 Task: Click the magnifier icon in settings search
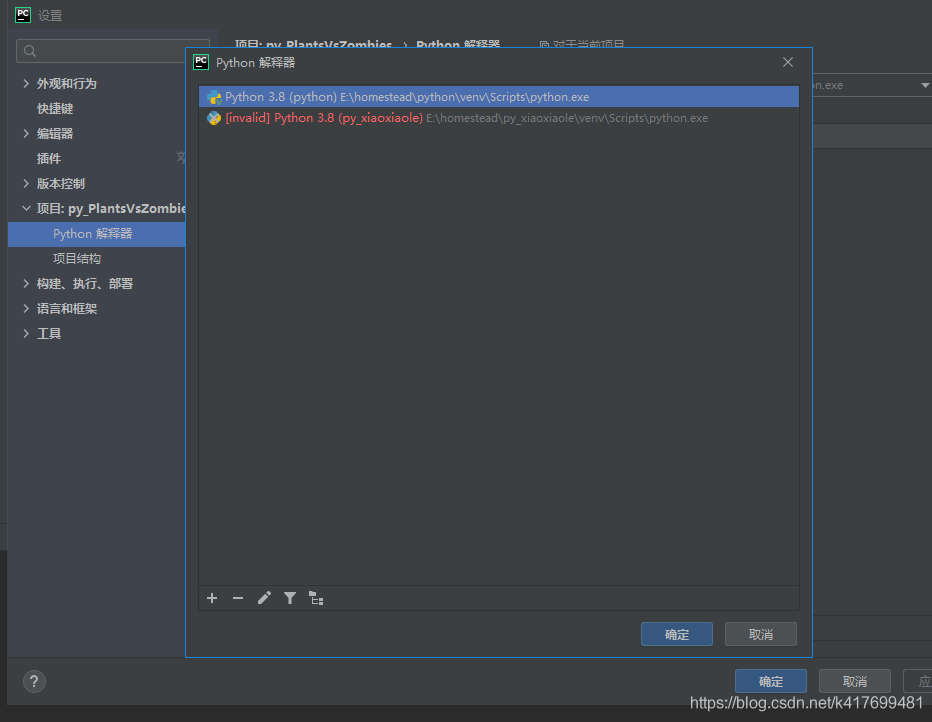(30, 51)
